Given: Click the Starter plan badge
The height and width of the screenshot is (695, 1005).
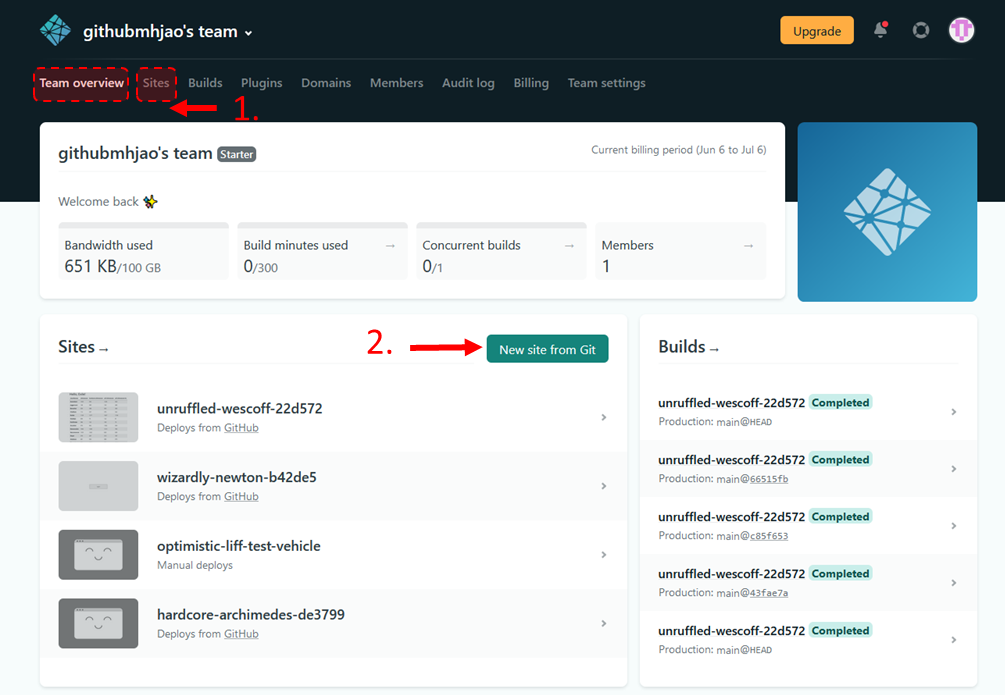Looking at the screenshot, I should coord(237,155).
